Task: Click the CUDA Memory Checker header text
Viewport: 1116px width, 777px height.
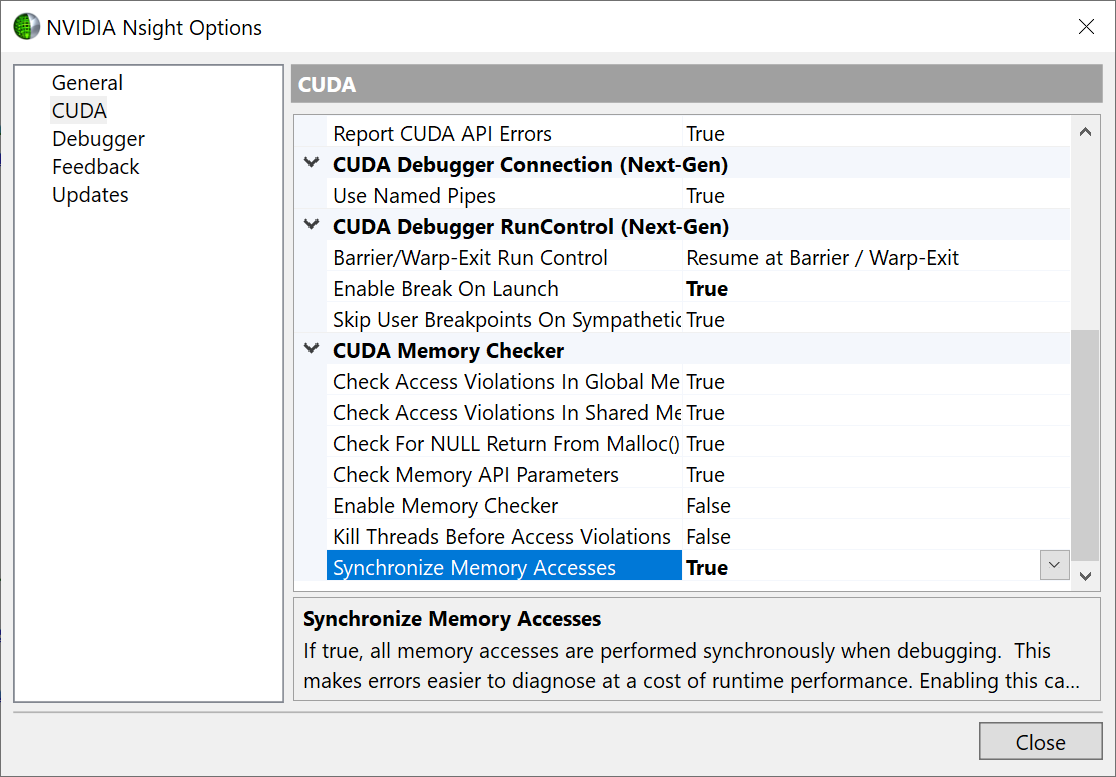Action: (x=448, y=351)
